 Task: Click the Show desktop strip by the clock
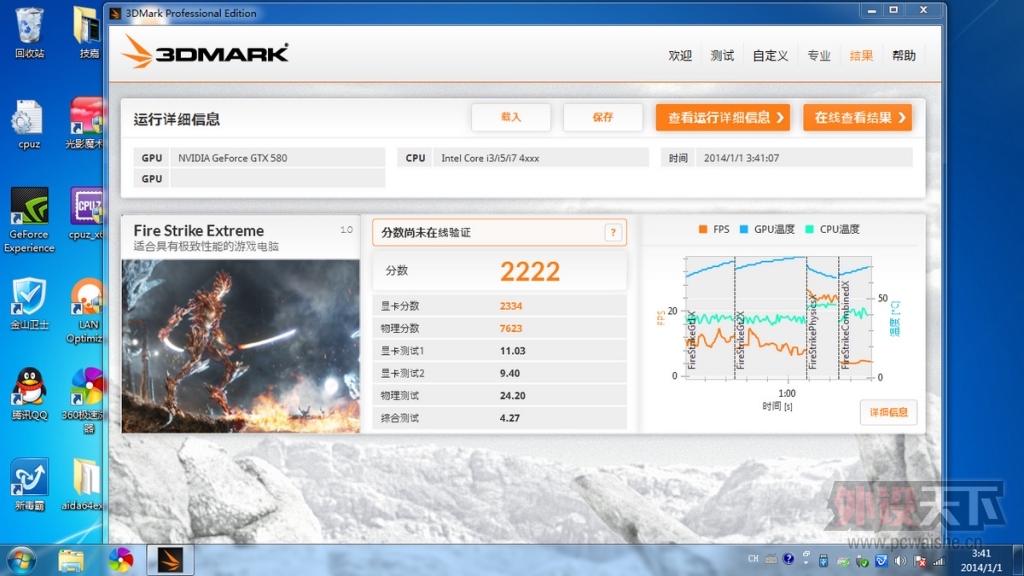click(x=1017, y=560)
